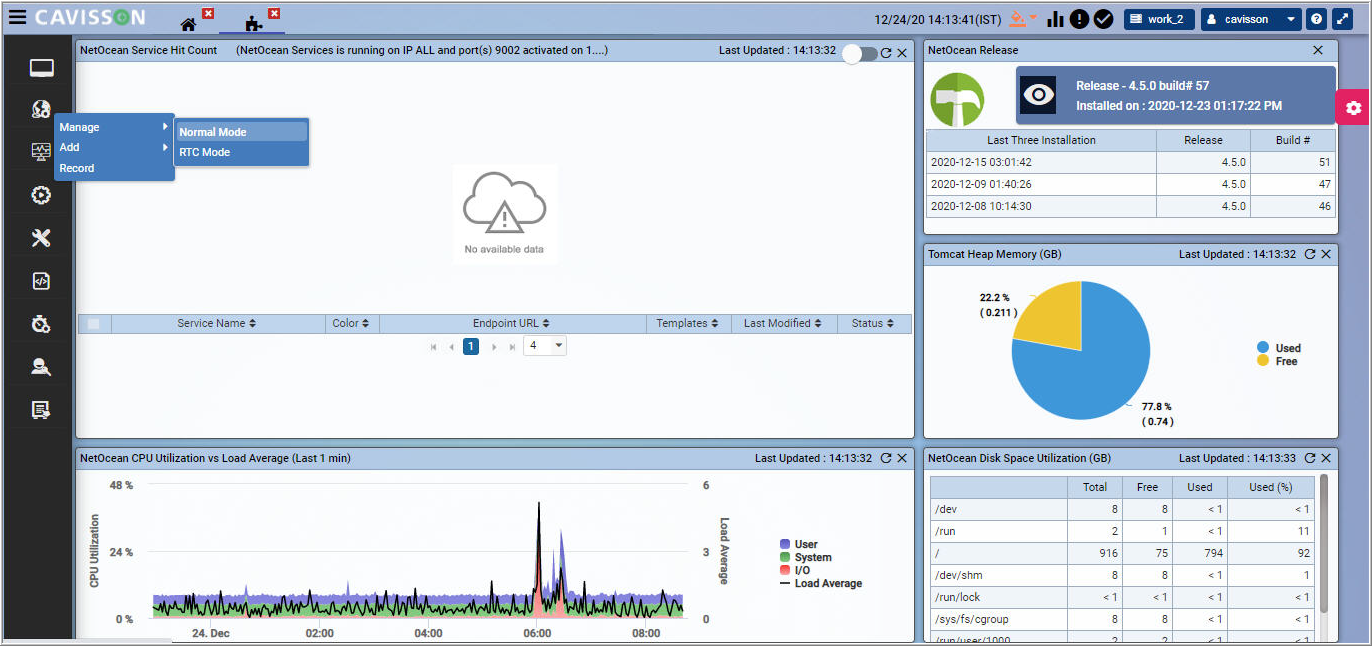
Task: Refresh the CPU Utilization panel
Action: pyautogui.click(x=886, y=458)
